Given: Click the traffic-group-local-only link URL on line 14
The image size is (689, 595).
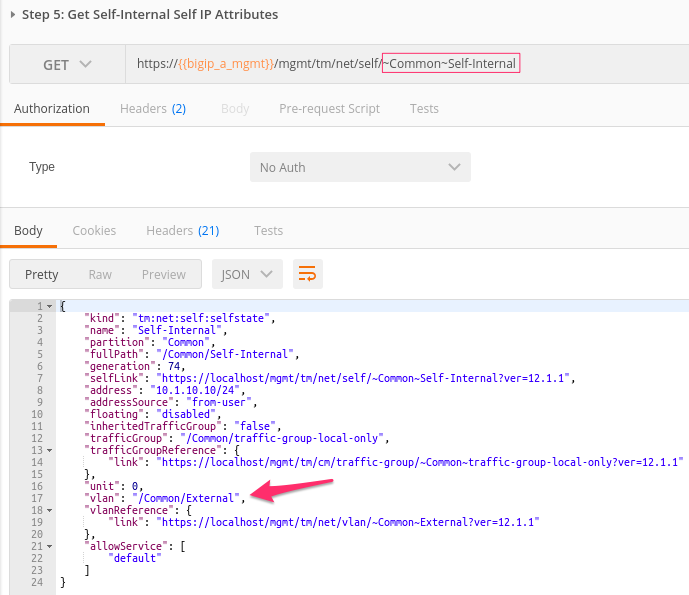Looking at the screenshot, I should click(x=420, y=462).
